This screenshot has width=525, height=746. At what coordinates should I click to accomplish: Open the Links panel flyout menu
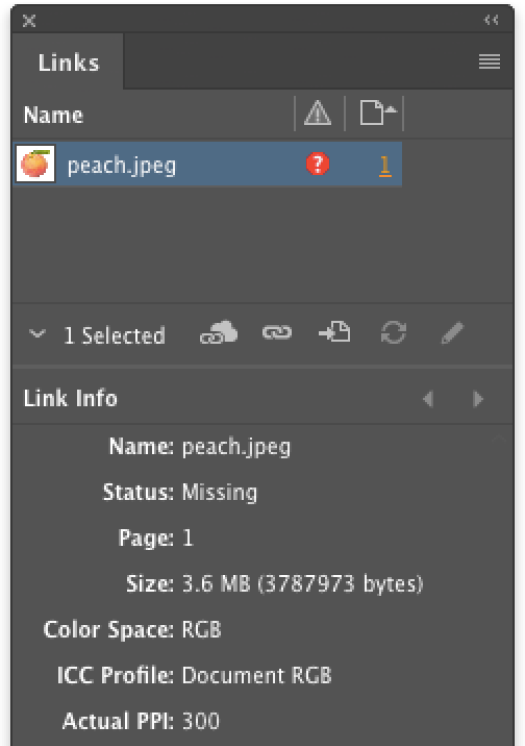pyautogui.click(x=489, y=61)
